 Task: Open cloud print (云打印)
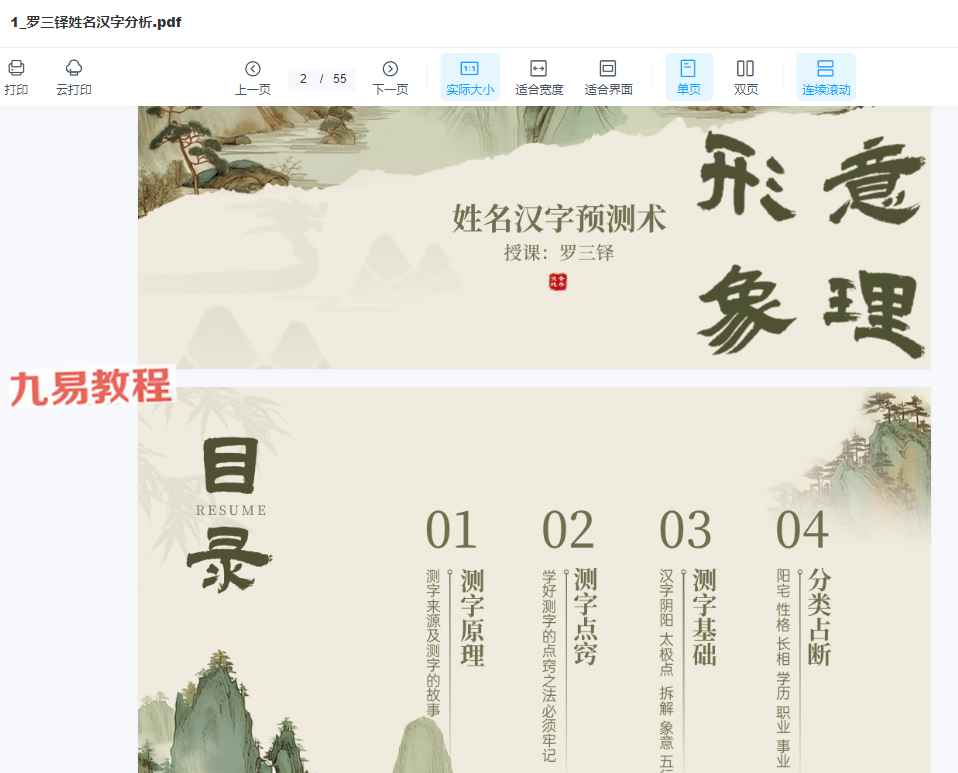[x=74, y=68]
